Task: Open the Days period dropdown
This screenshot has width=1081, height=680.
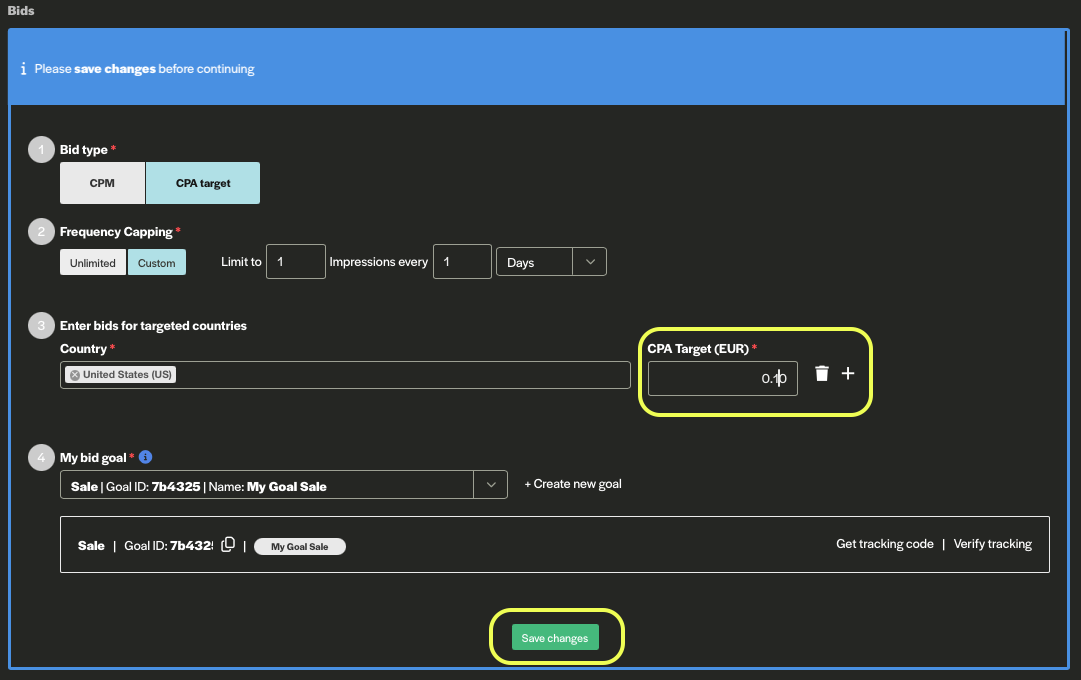Action: click(x=551, y=262)
